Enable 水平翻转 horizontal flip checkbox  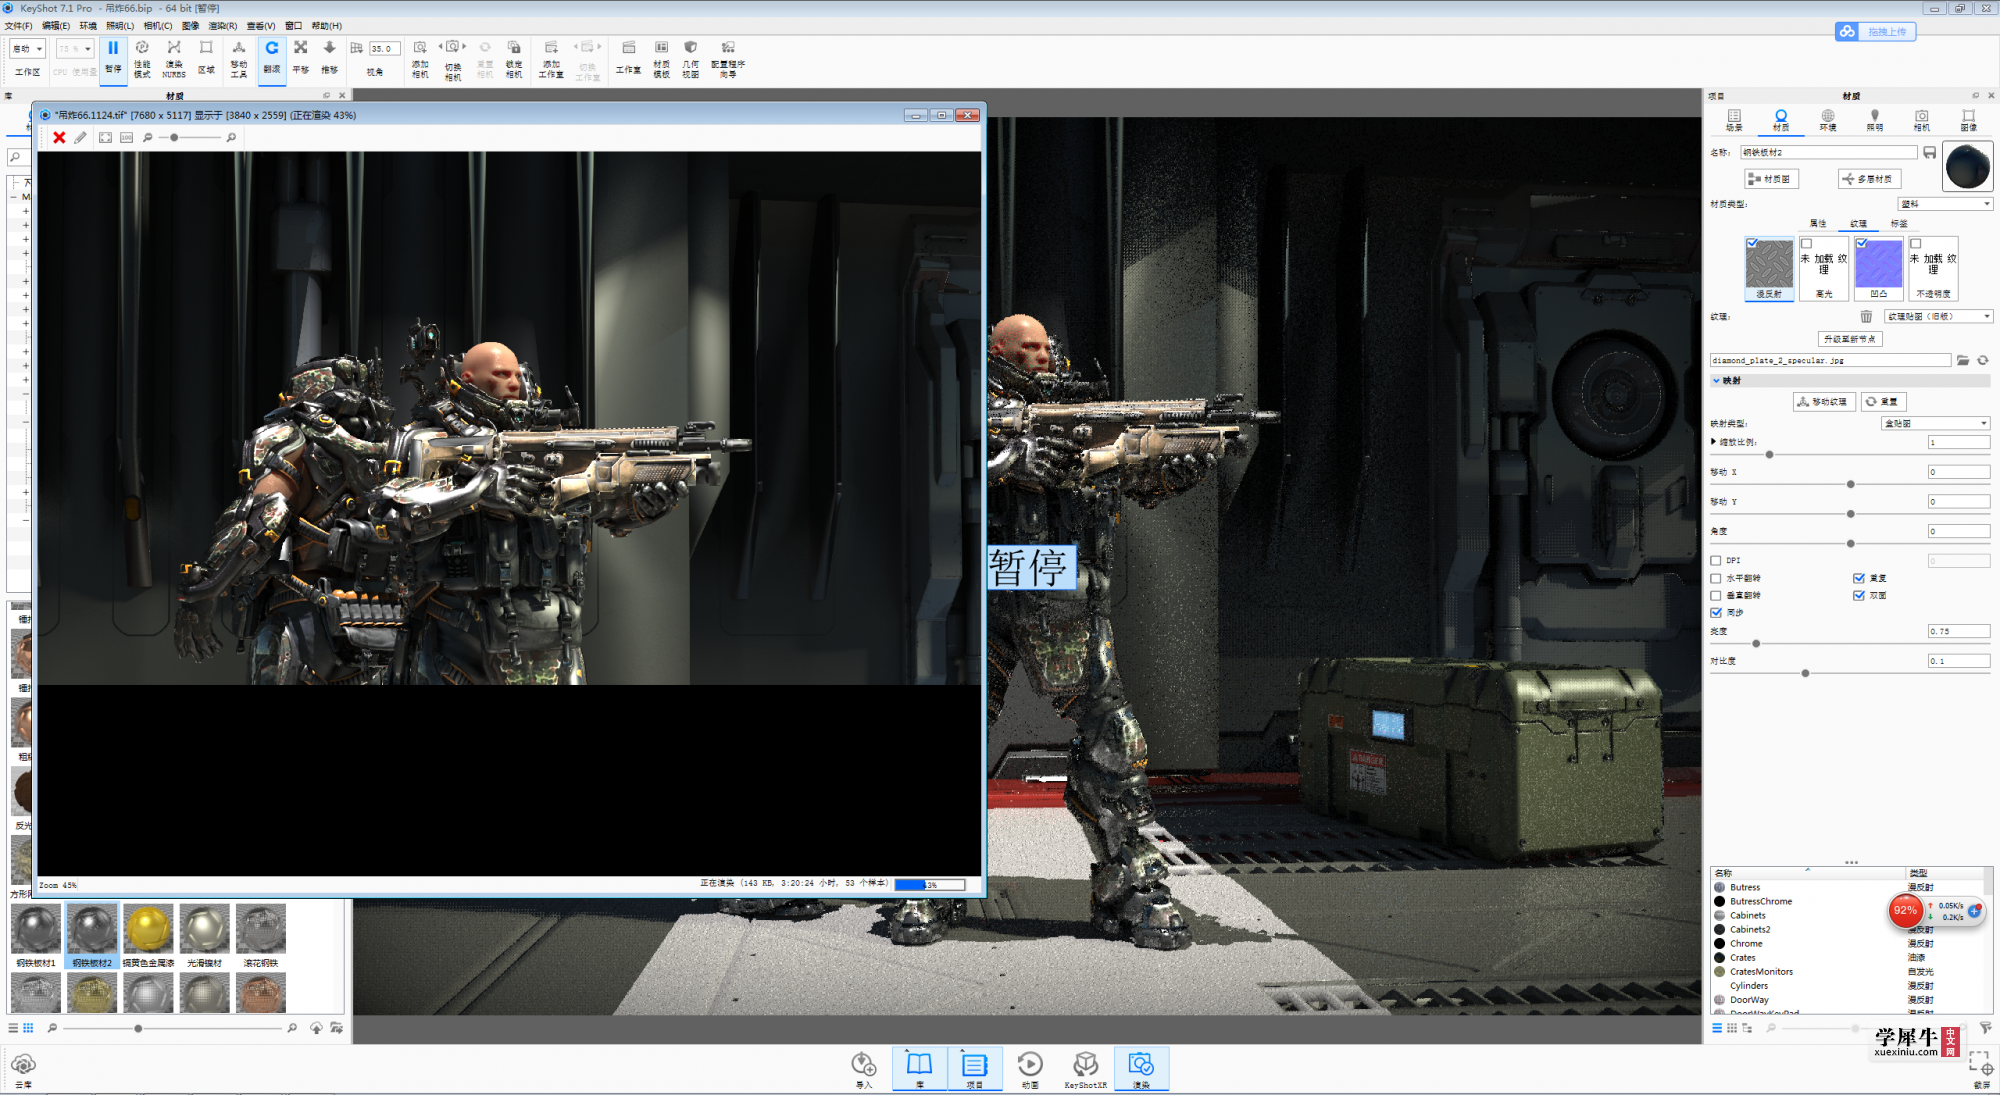1716,578
